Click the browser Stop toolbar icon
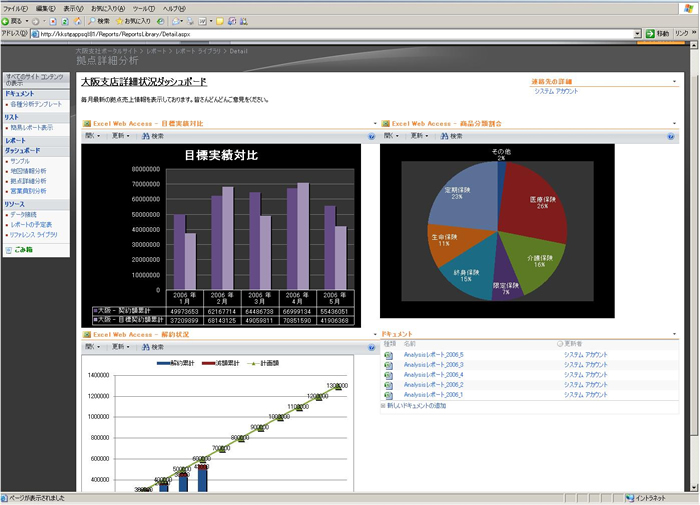 coord(50,20)
